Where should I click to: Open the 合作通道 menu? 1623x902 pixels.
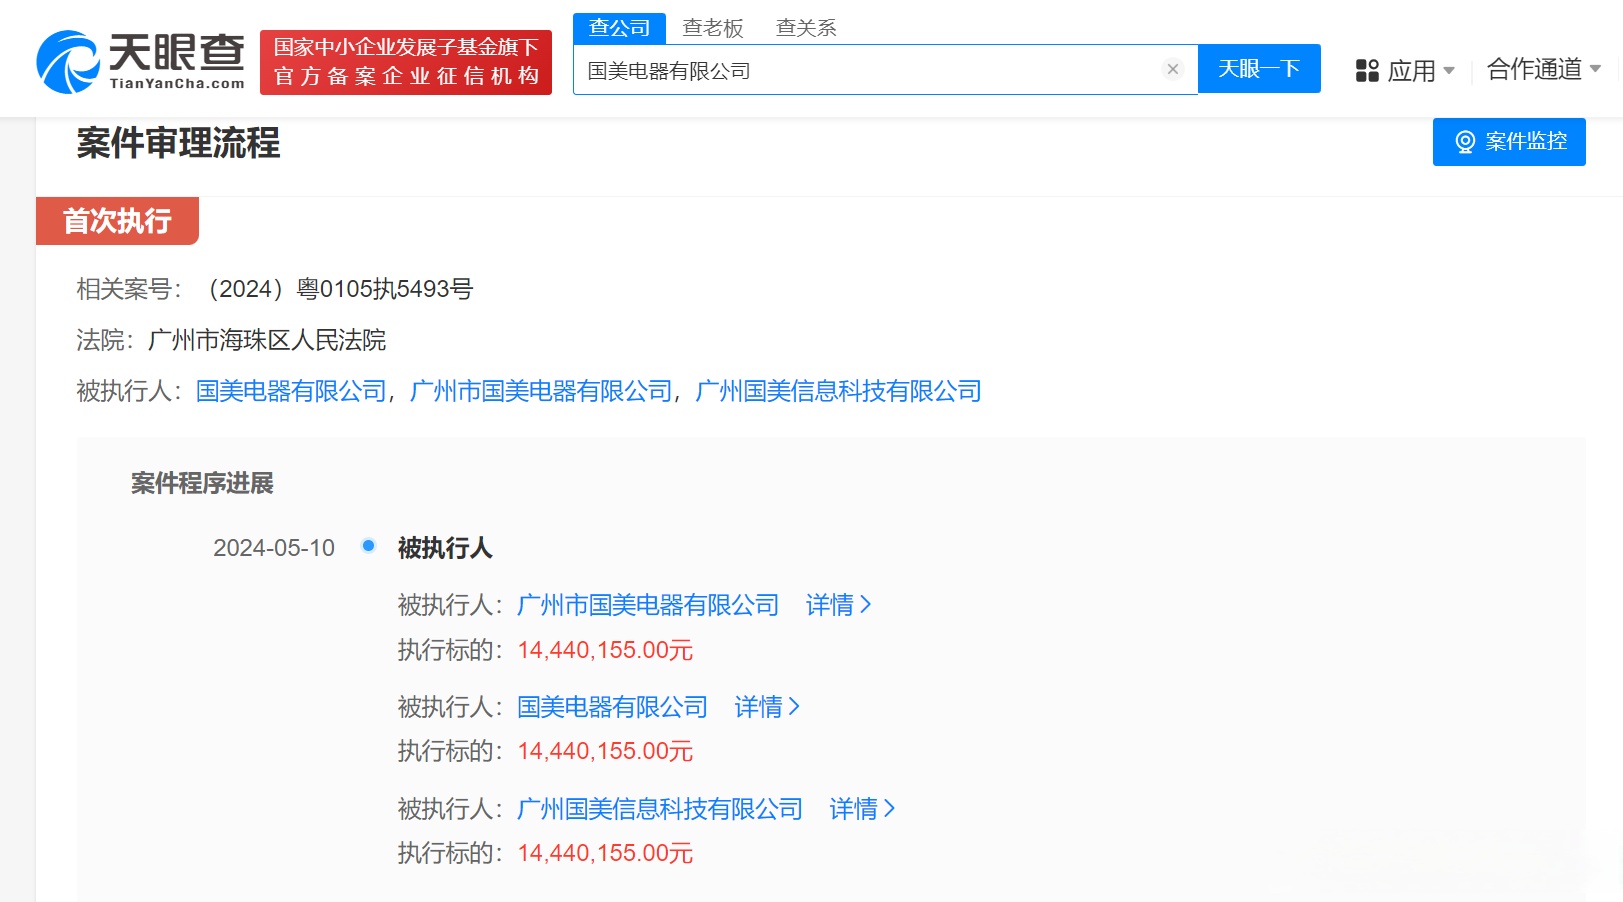click(x=1544, y=69)
